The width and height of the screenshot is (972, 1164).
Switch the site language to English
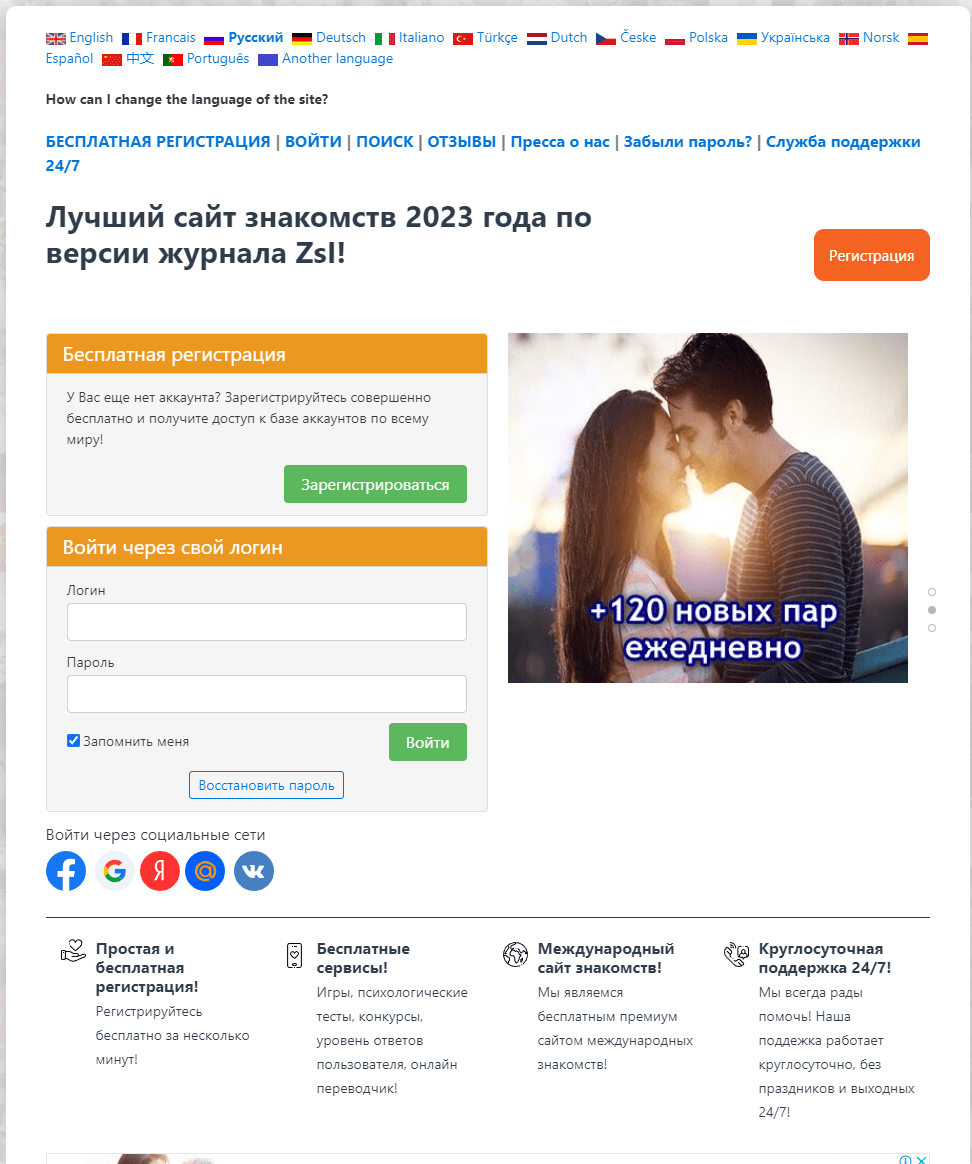[x=79, y=38]
